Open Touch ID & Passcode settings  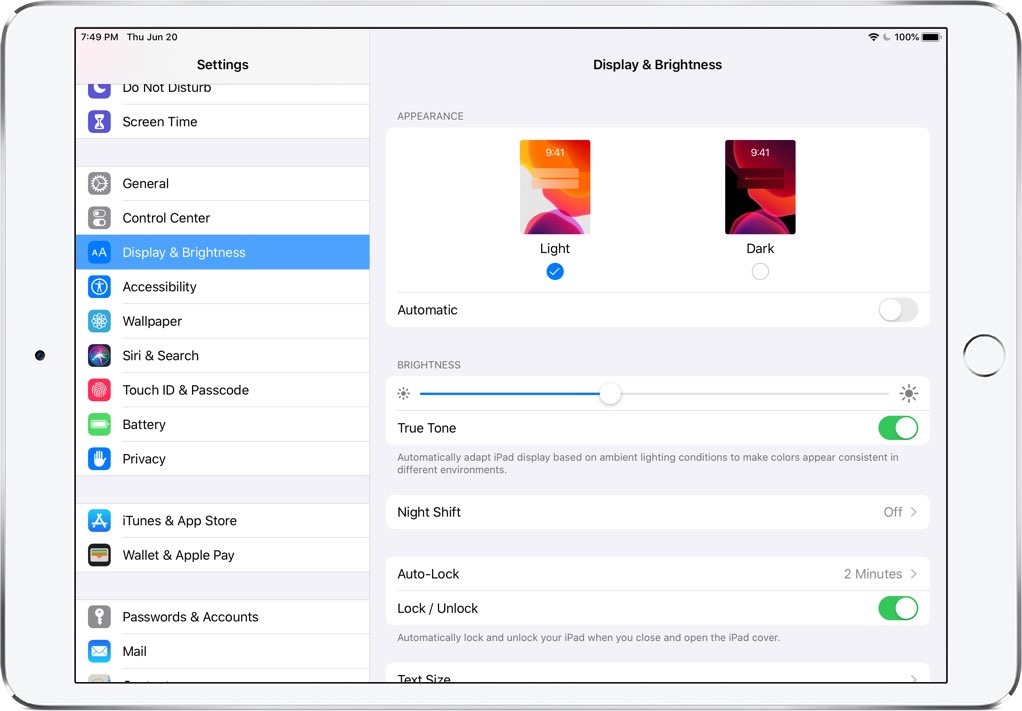coord(222,390)
